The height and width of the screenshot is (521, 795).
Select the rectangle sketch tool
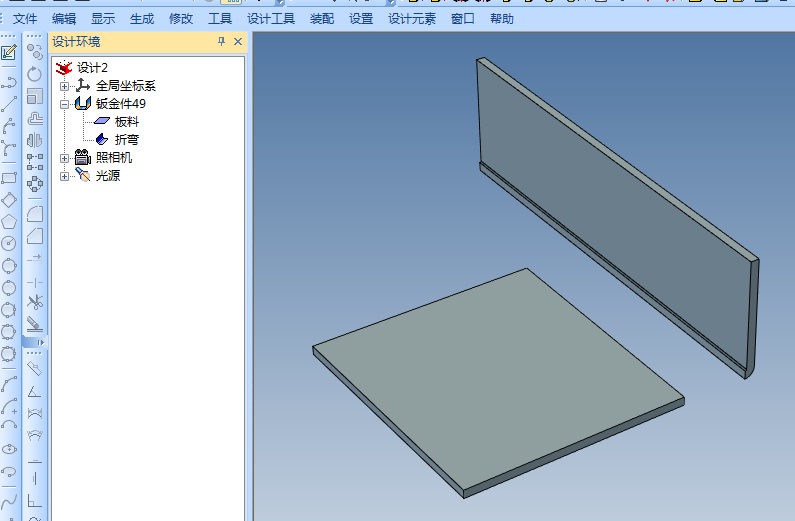point(9,178)
